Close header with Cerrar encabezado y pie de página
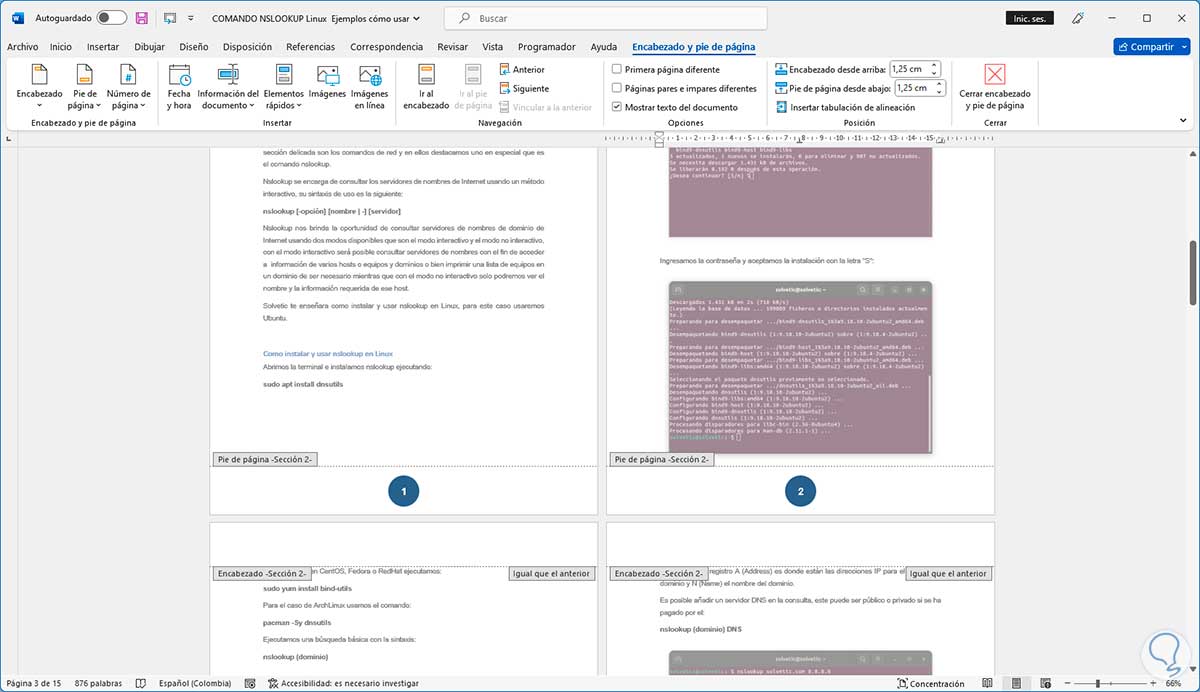The height and width of the screenshot is (692, 1200). 994,86
